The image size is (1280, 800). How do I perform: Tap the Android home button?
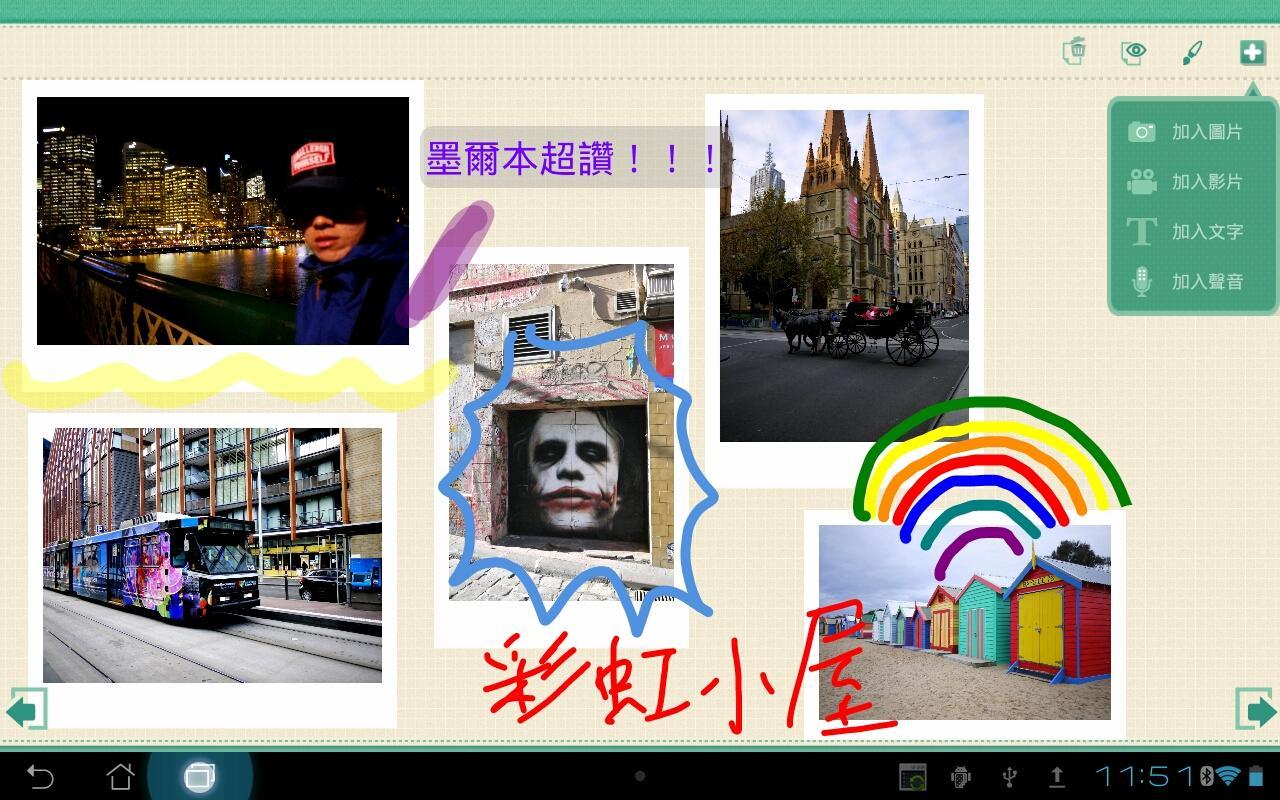click(120, 776)
